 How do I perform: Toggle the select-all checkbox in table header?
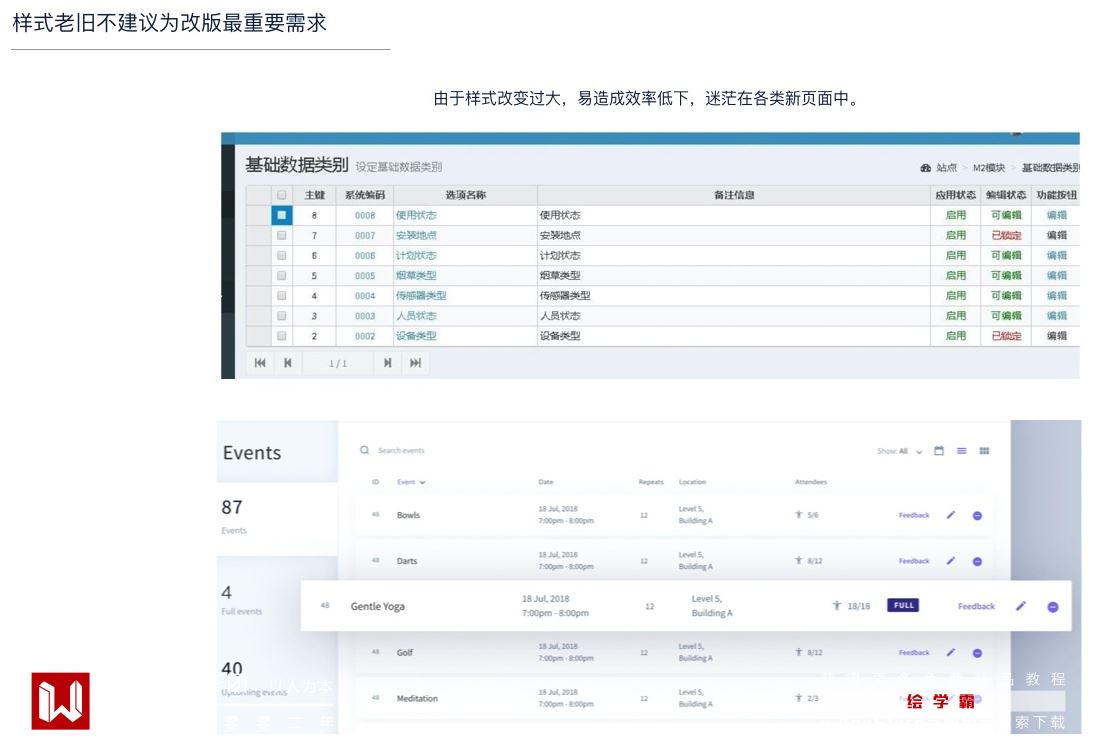click(281, 194)
